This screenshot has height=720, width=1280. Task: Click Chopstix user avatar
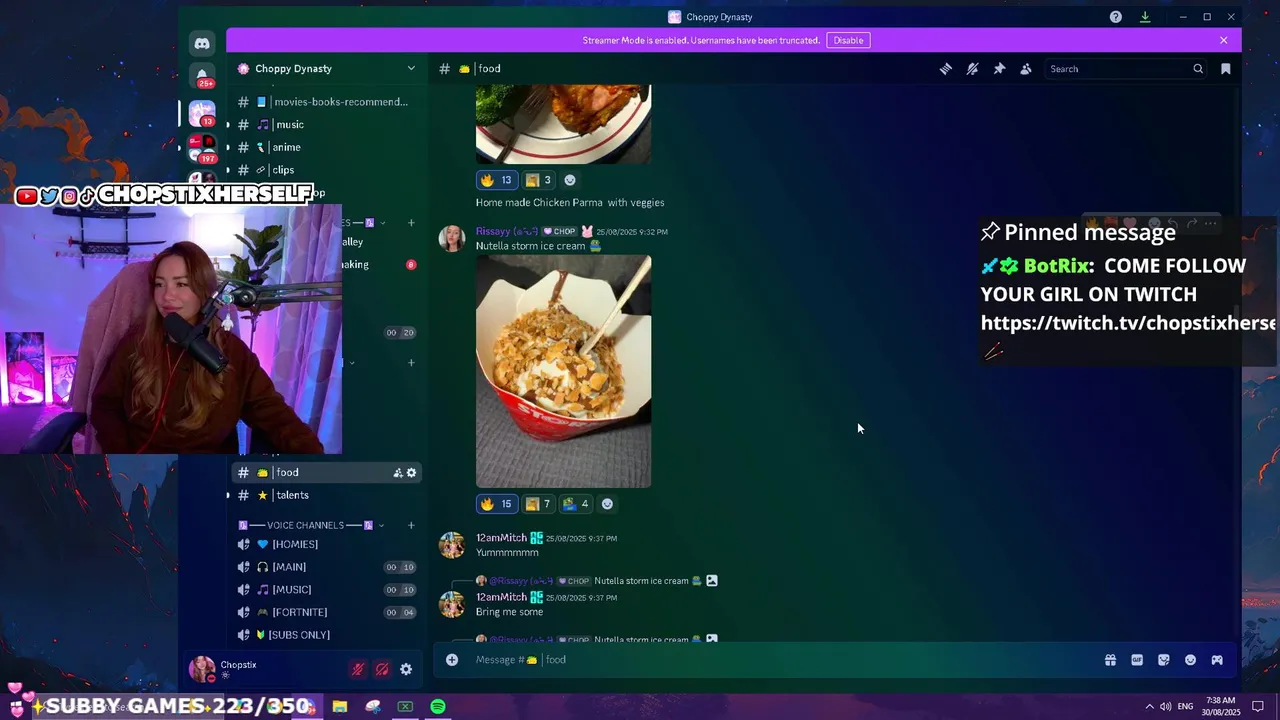(202, 669)
